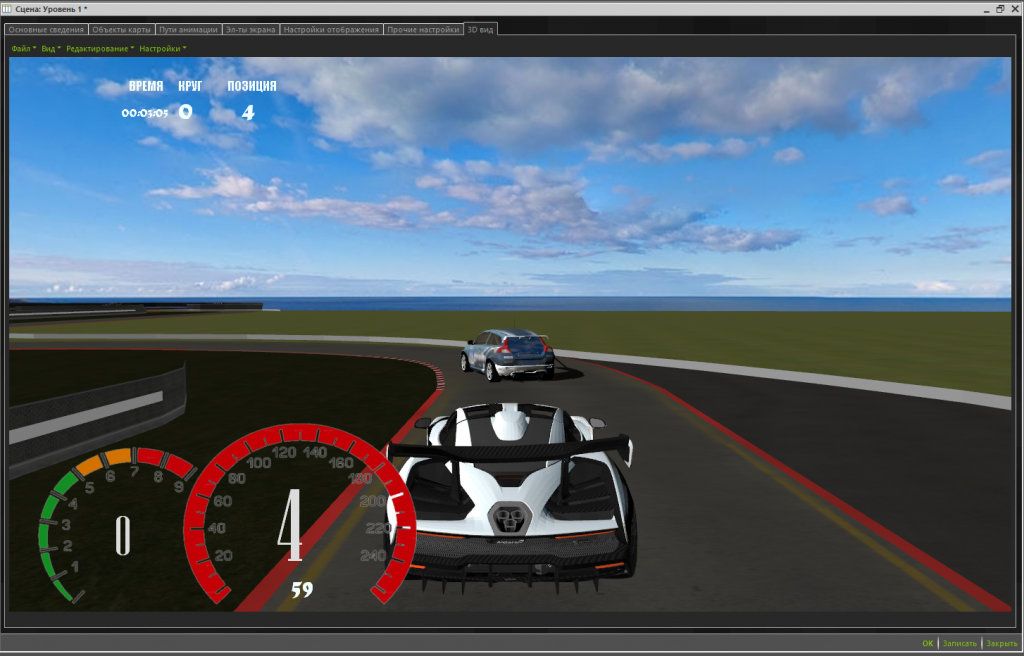This screenshot has height=656, width=1024.
Task: Click the position value 4 under ПОЗИЦИЯ
Action: tap(248, 112)
